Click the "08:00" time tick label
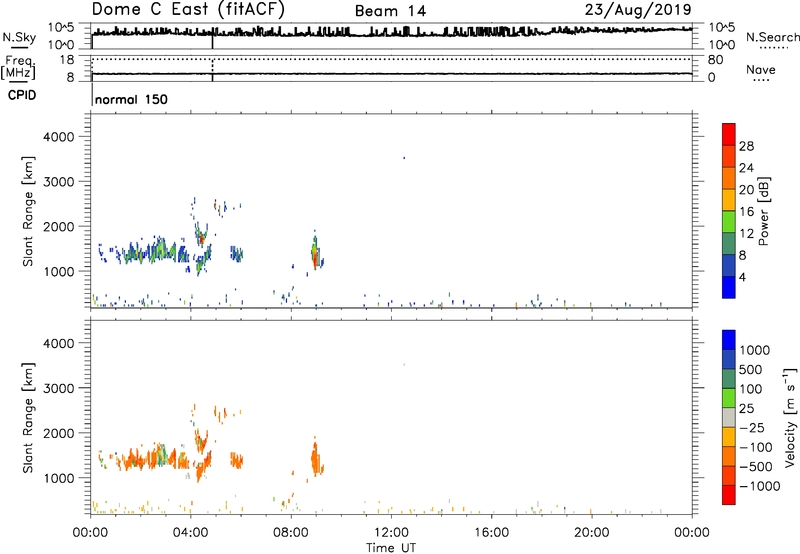Screen dimensions: 800x554 pos(291,533)
